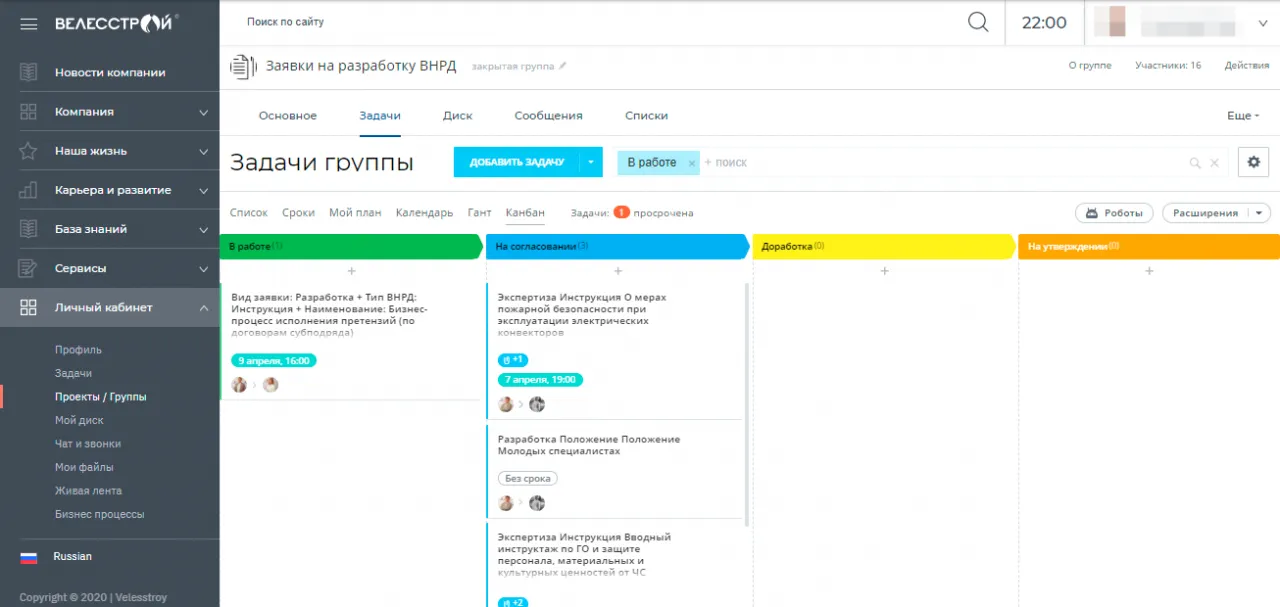Screen dimensions: 1280x607
Task: Switch to the Диск tab
Action: [458, 116]
